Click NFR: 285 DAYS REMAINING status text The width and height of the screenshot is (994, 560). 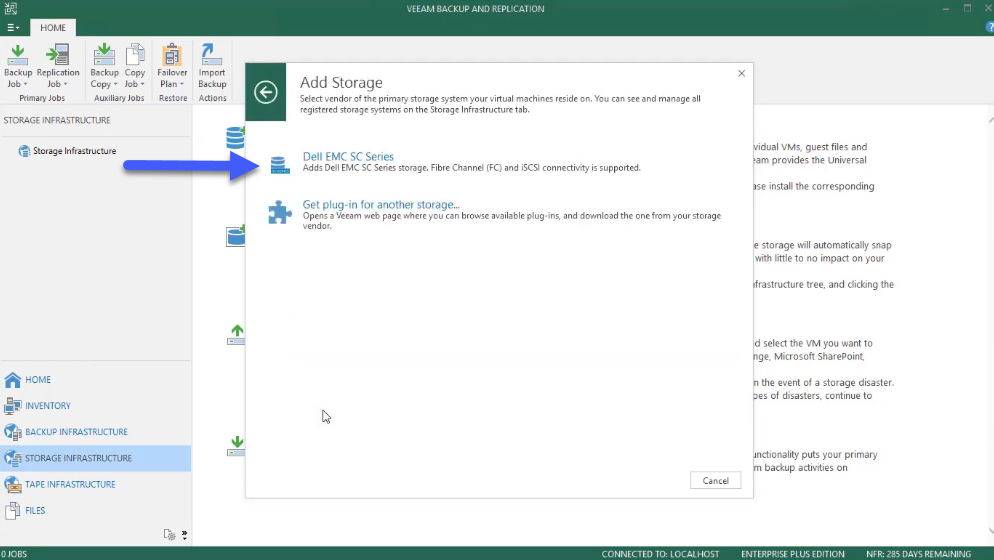pyautogui.click(x=918, y=554)
